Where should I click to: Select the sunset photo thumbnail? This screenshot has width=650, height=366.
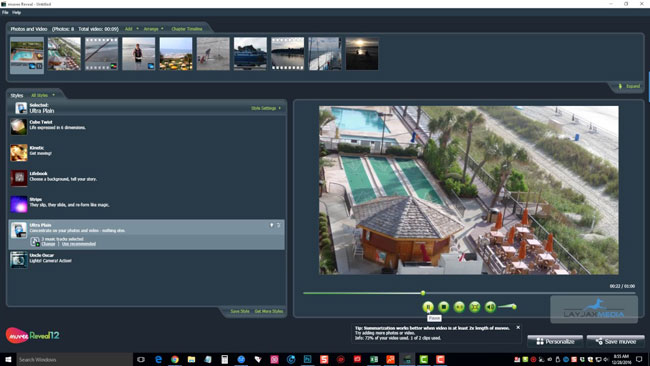(x=362, y=54)
